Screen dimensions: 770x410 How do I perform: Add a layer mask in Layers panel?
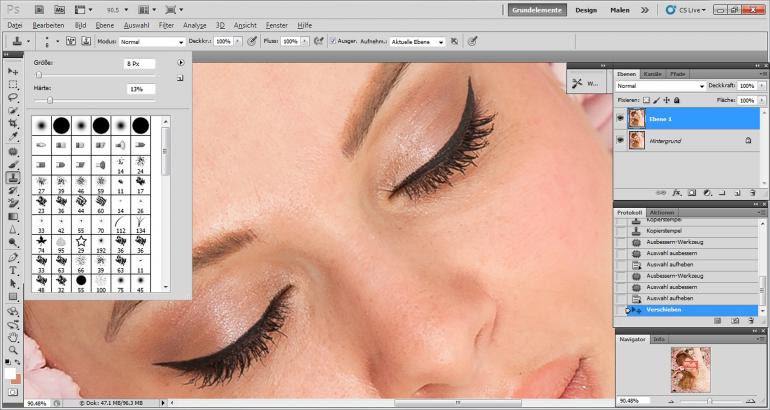click(692, 193)
